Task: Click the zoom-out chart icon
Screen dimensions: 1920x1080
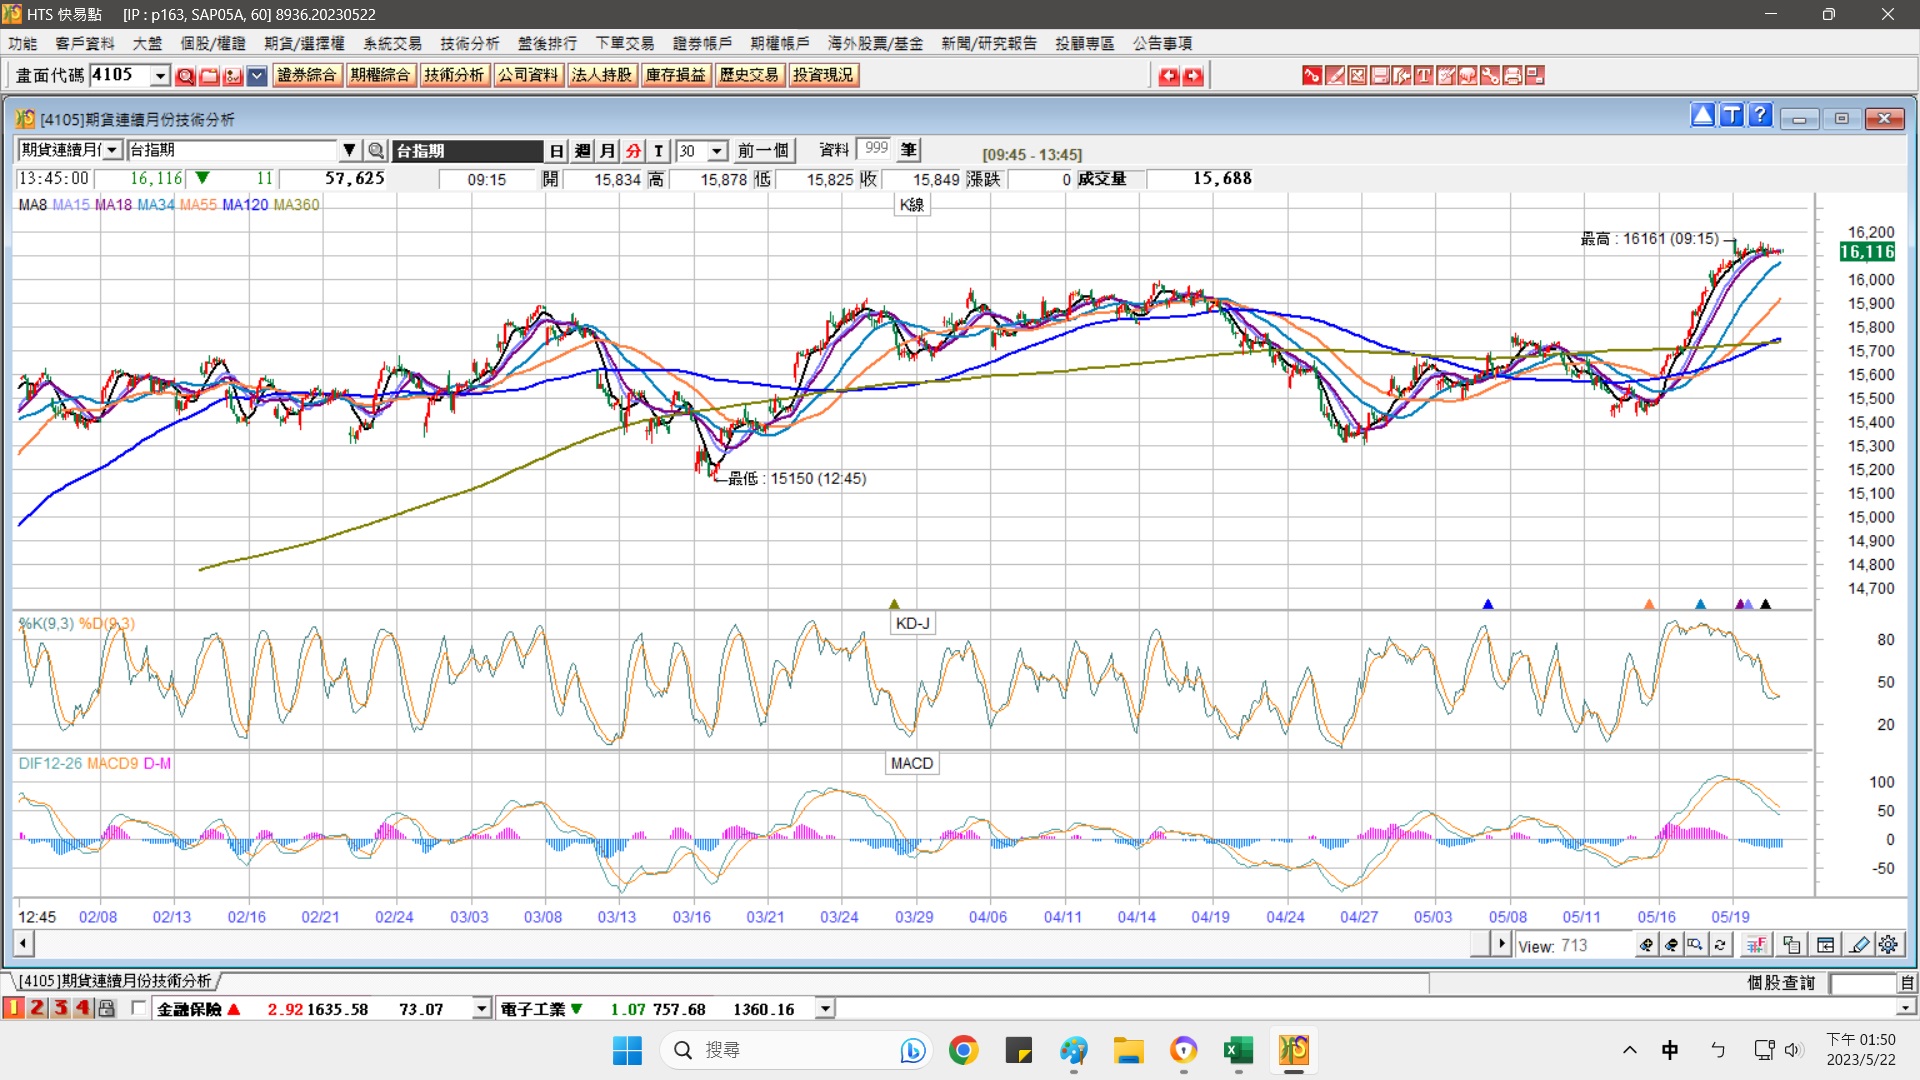Action: [x=1671, y=945]
